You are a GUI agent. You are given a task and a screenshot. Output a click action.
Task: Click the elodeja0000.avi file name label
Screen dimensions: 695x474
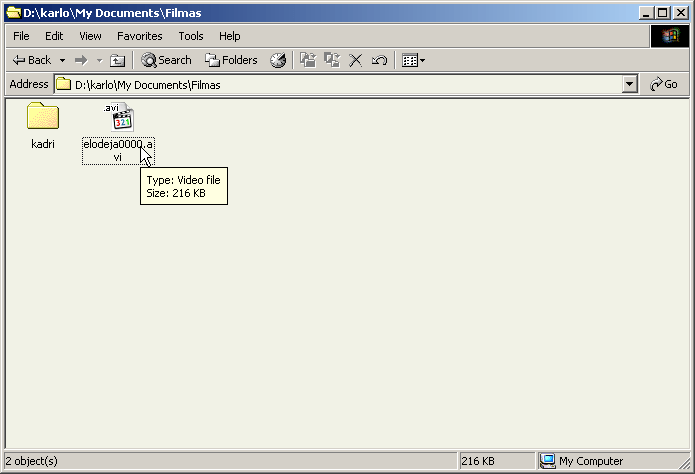pos(118,151)
